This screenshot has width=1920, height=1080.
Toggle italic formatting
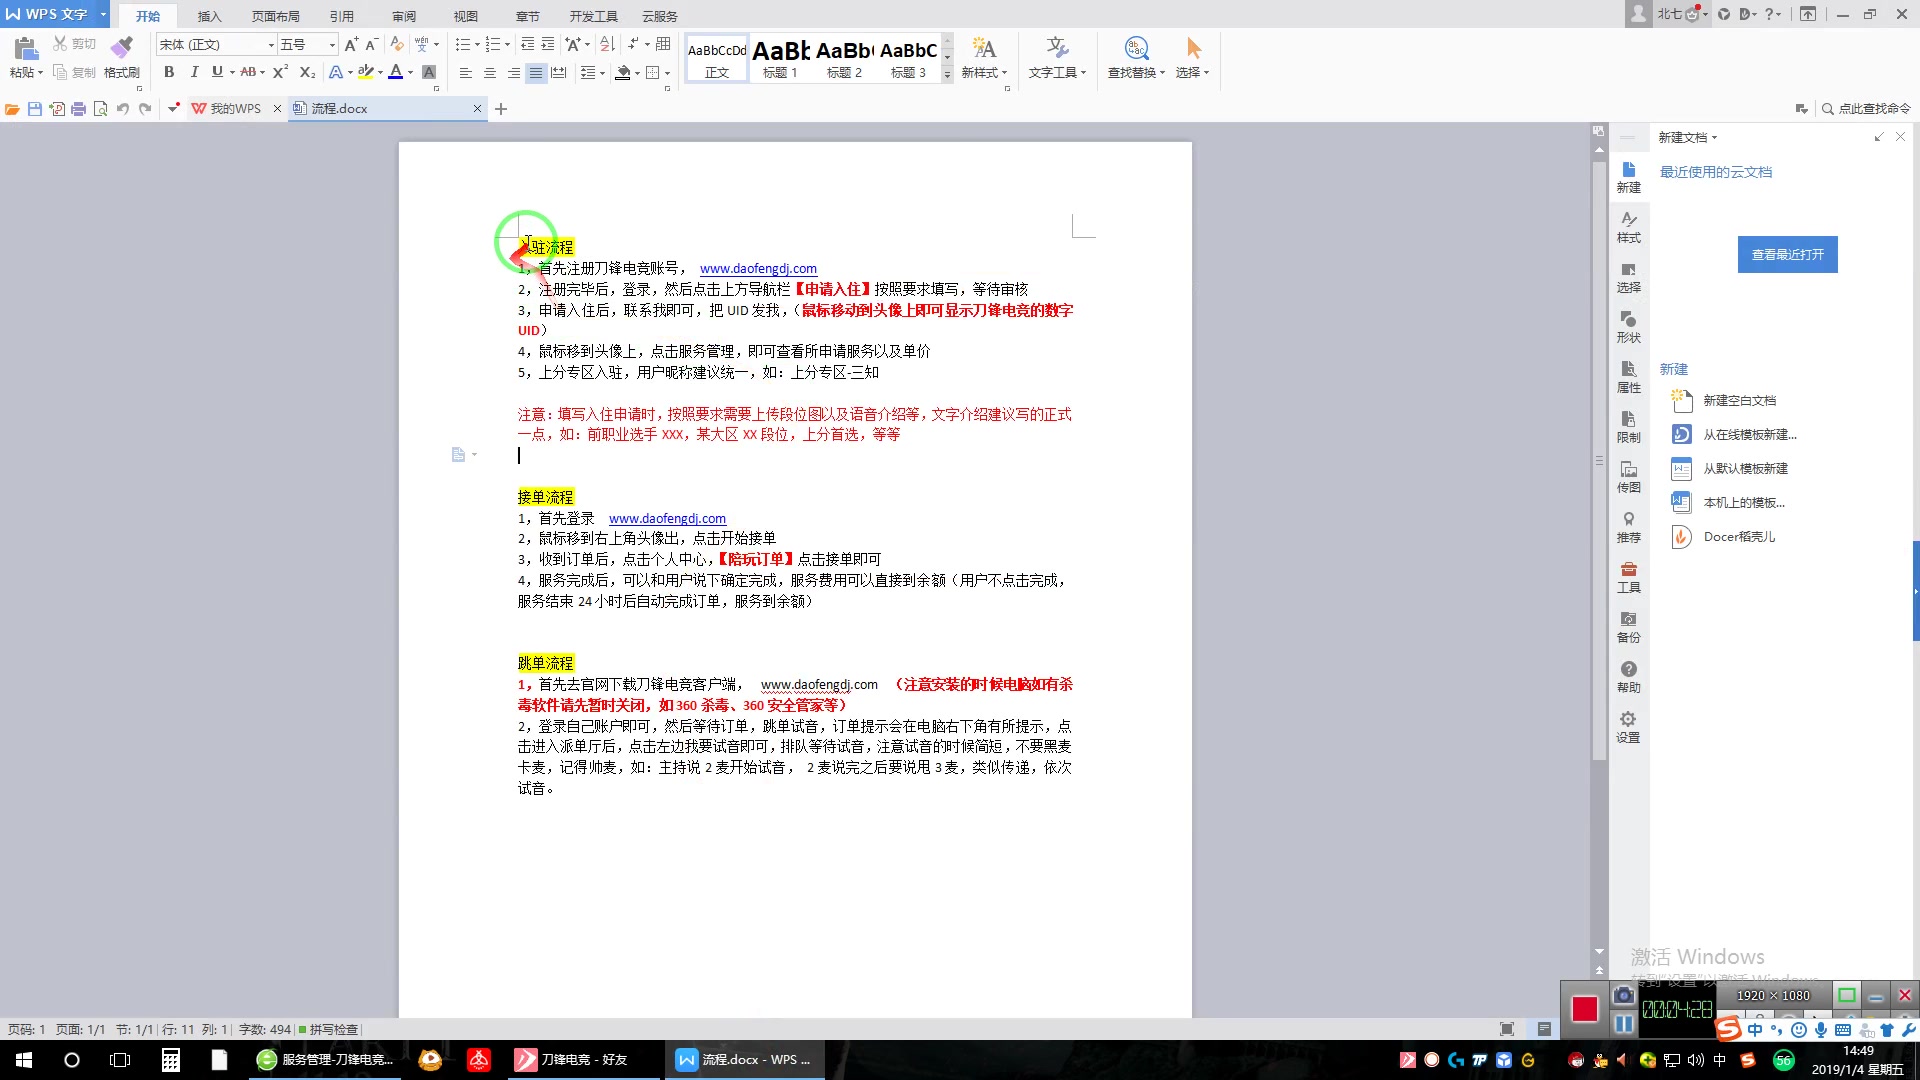pos(194,72)
